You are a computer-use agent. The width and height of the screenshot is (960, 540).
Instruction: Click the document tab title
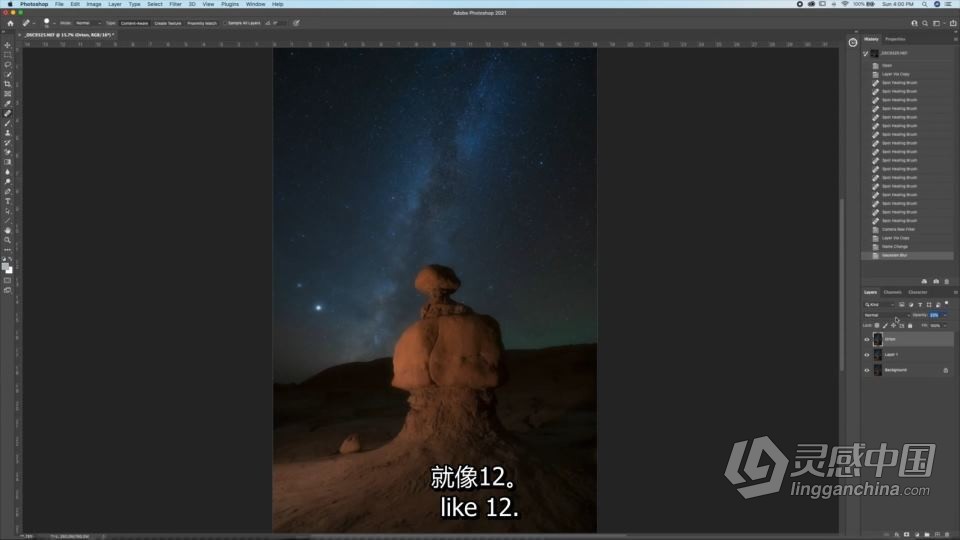(70, 35)
